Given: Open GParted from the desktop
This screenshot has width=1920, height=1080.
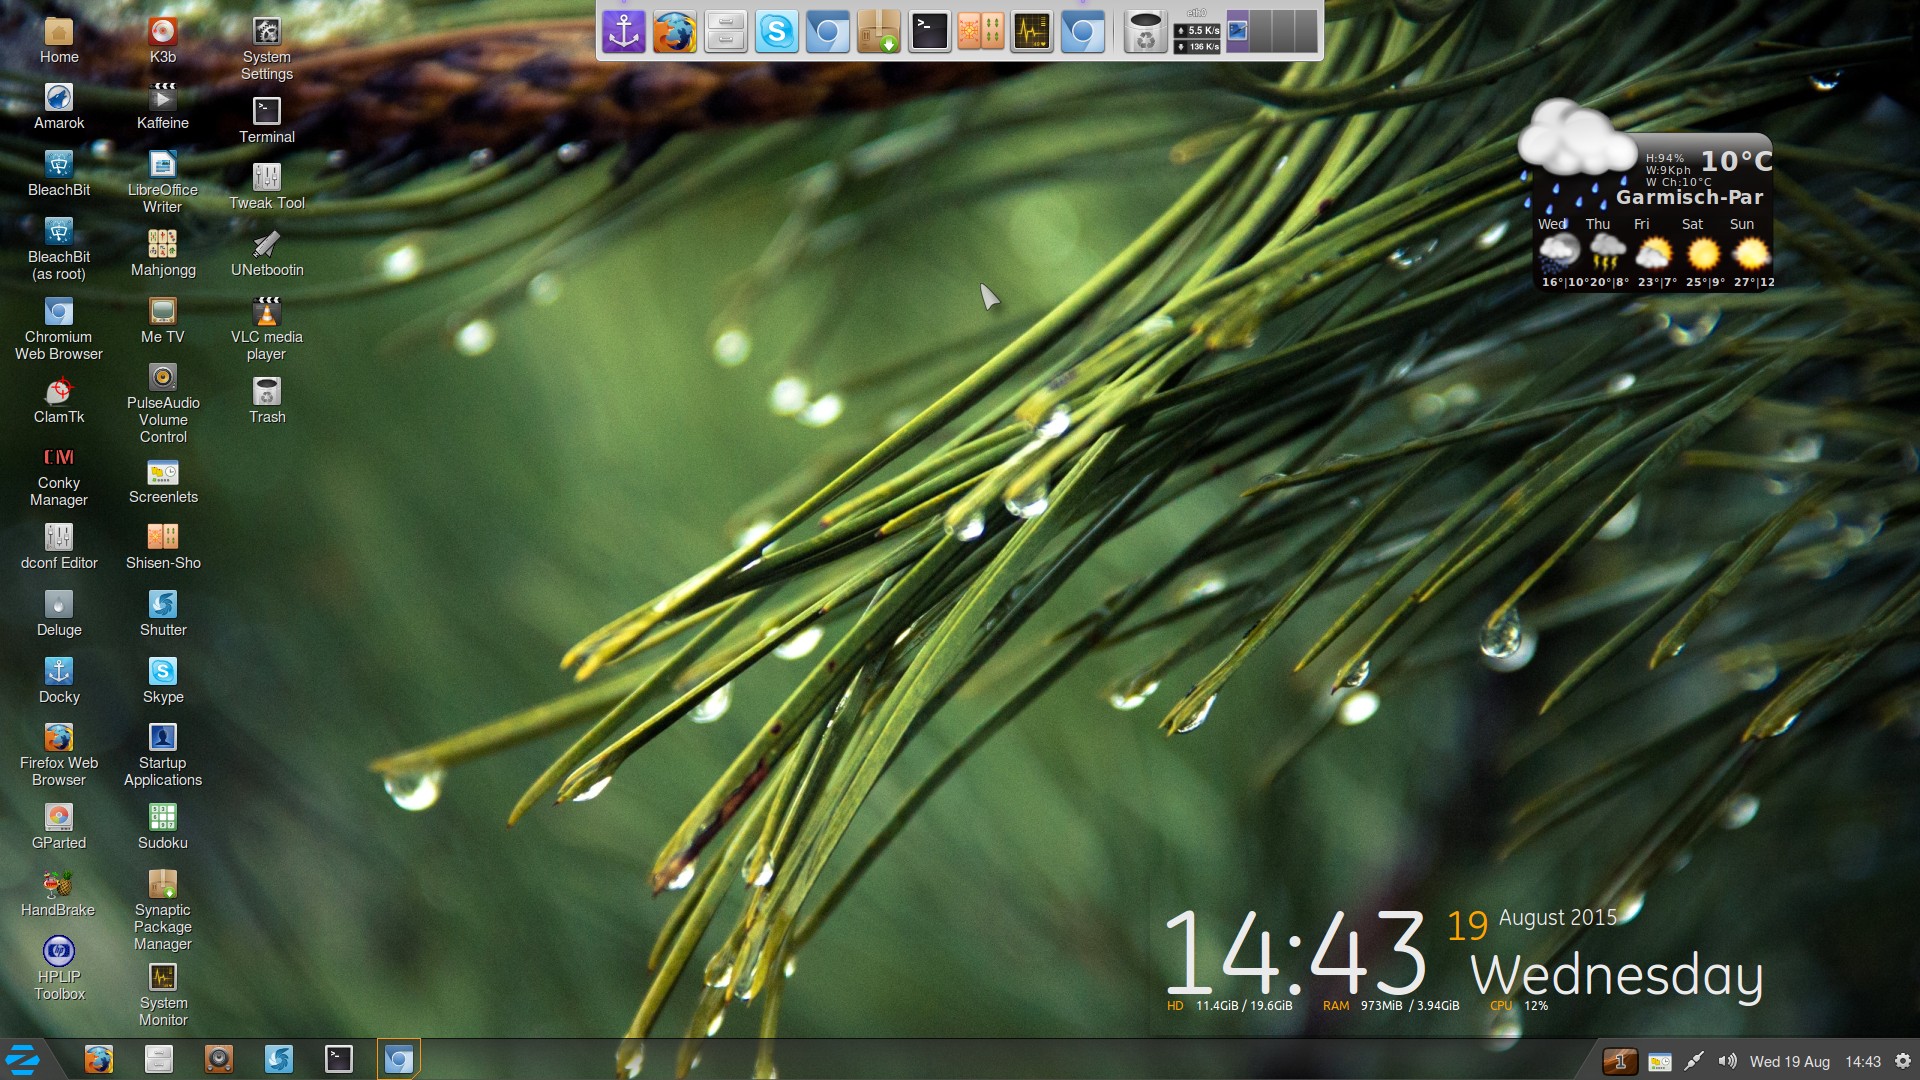Looking at the screenshot, I should [58, 818].
